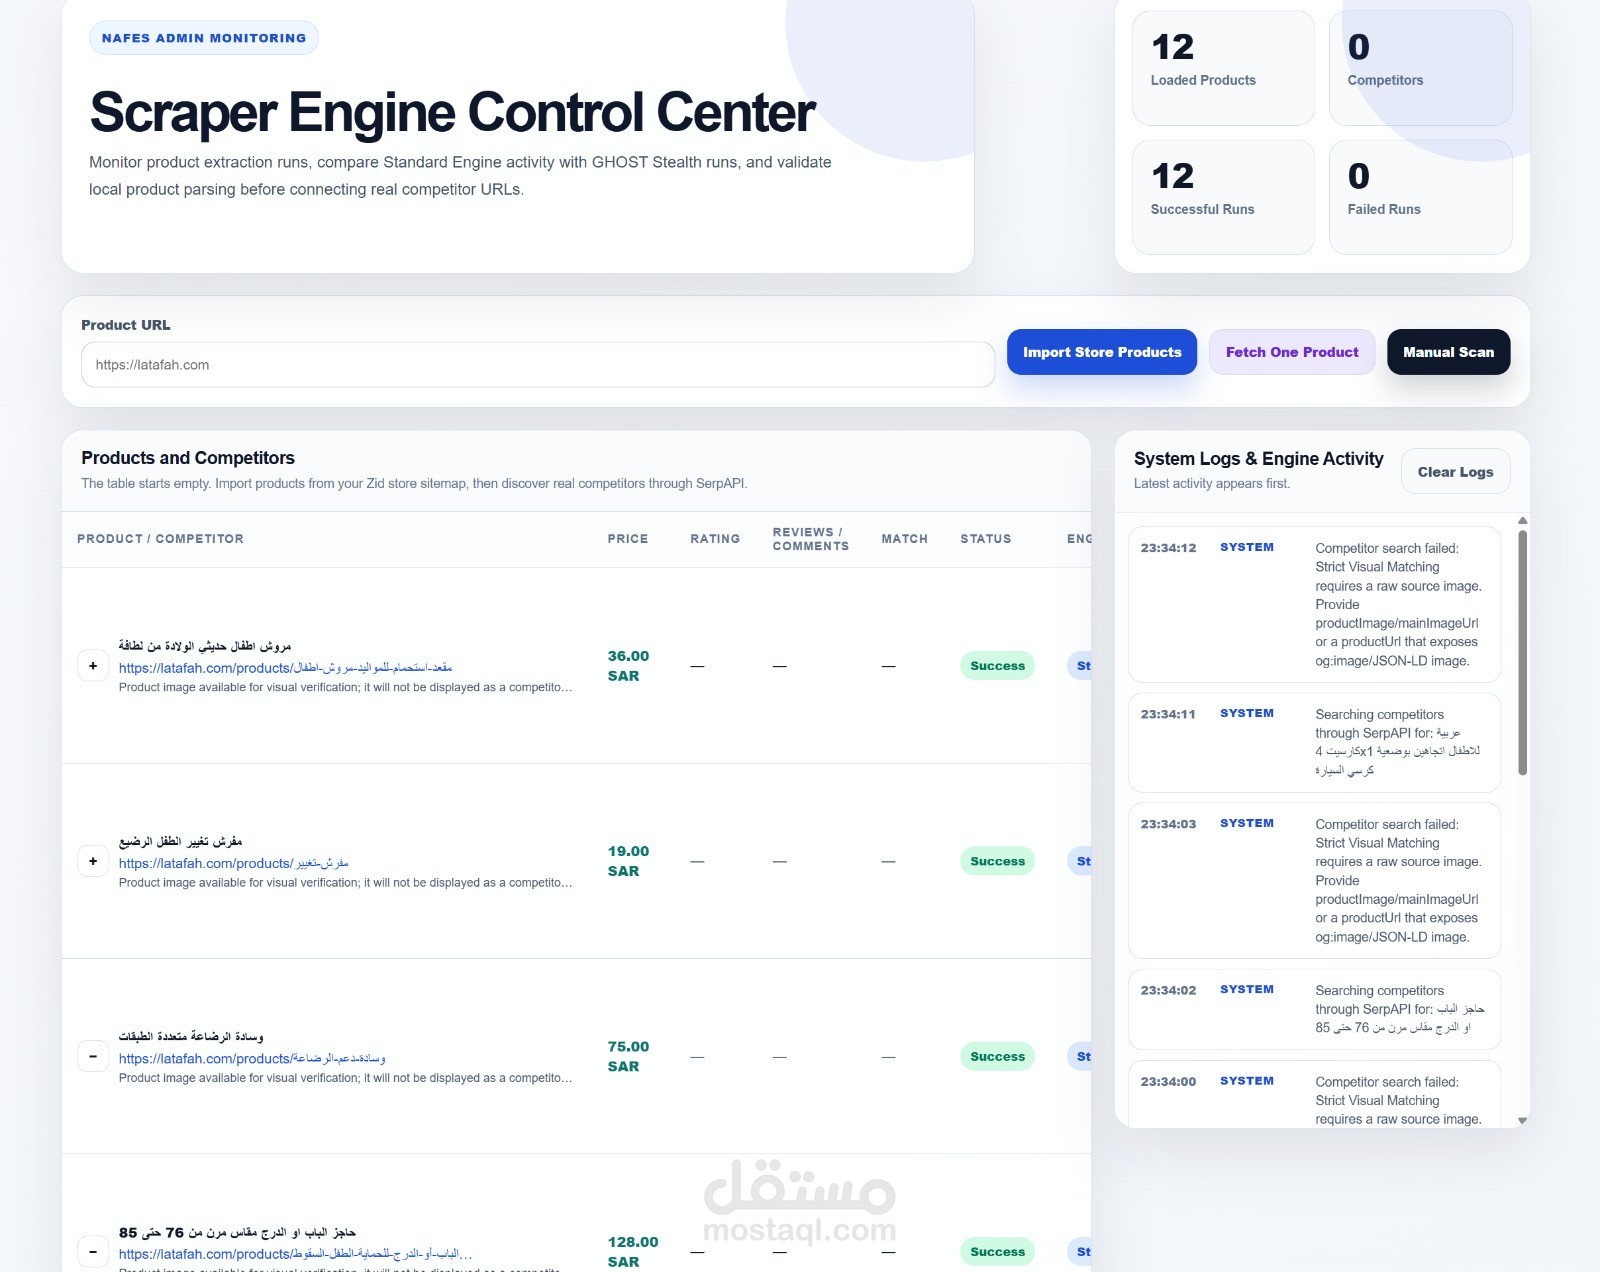The height and width of the screenshot is (1272, 1600).
Task: Click the 19.00 SAR price value
Action: [628, 861]
